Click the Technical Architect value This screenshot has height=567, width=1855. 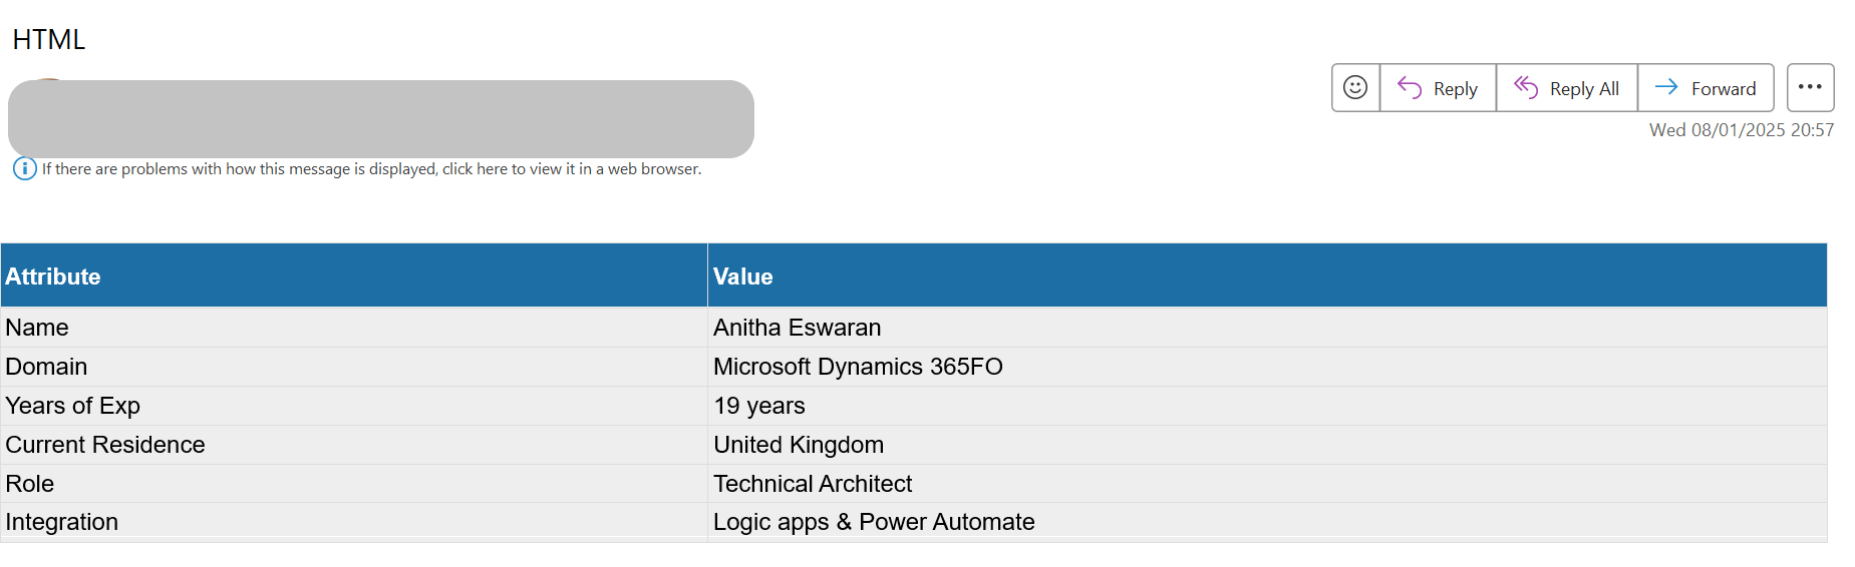click(x=812, y=484)
